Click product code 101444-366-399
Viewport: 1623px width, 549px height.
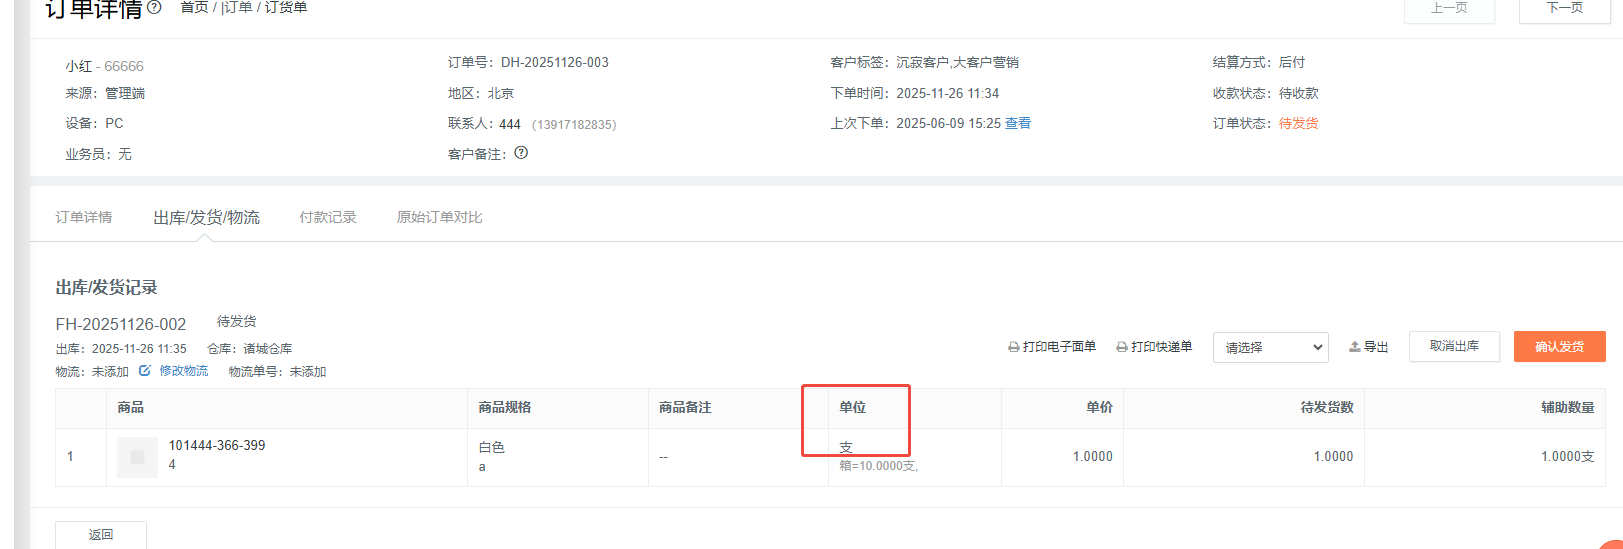(x=217, y=445)
